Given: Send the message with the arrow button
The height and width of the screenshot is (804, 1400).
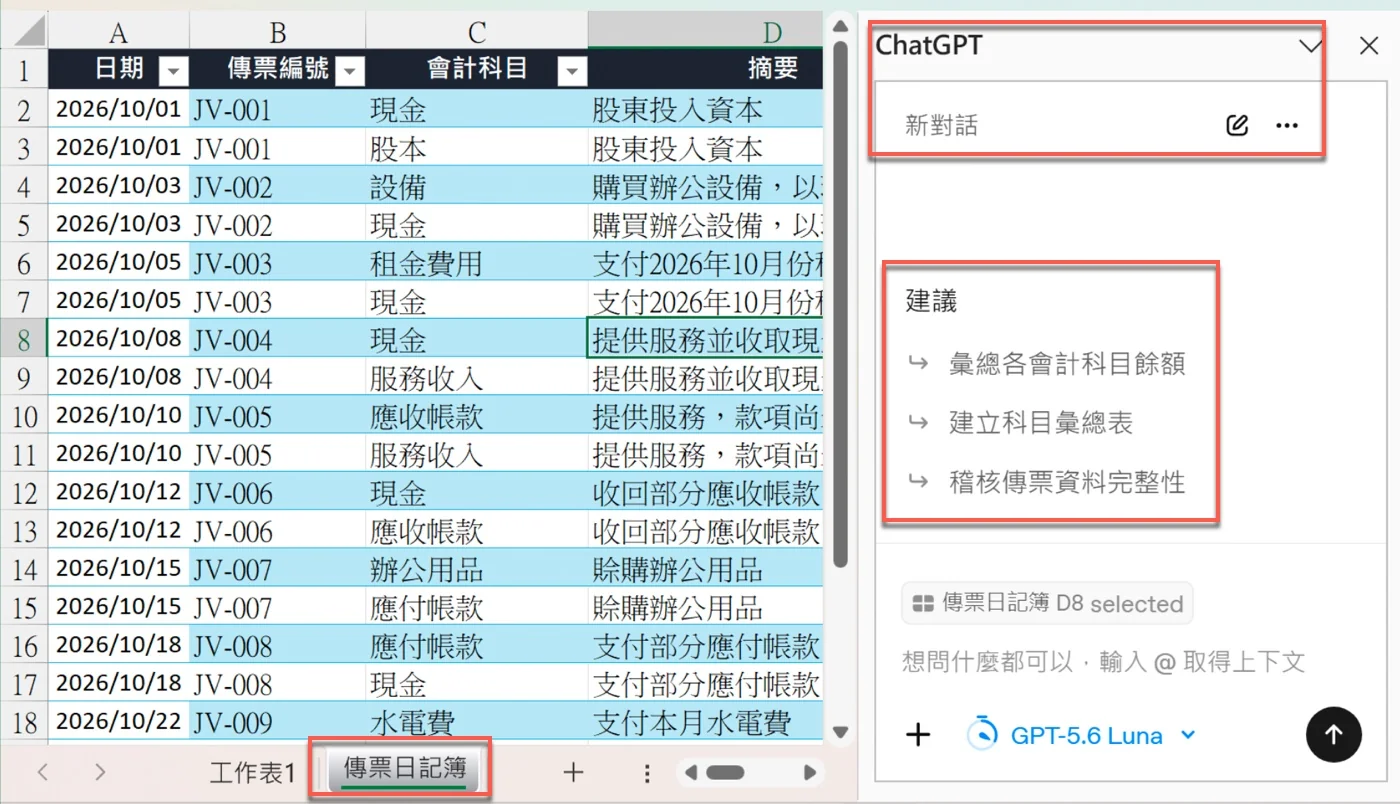Looking at the screenshot, I should [x=1333, y=735].
